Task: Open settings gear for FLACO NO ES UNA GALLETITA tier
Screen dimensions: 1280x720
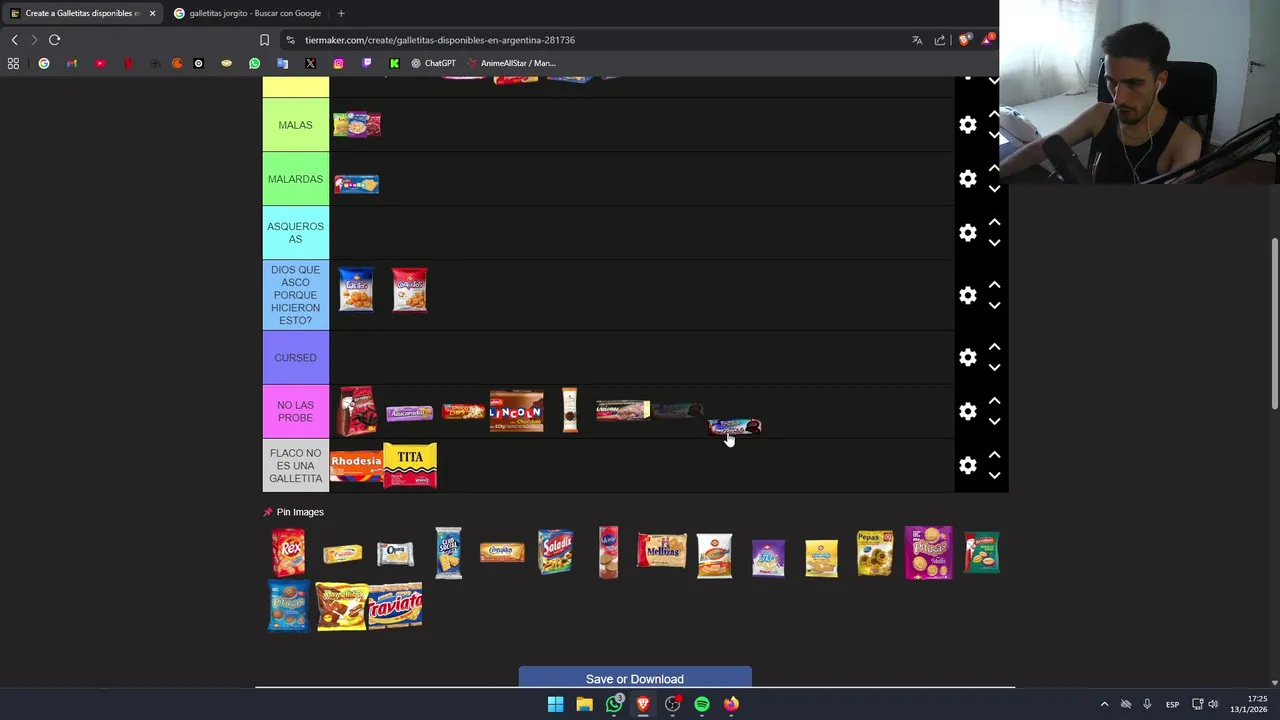Action: click(968, 465)
